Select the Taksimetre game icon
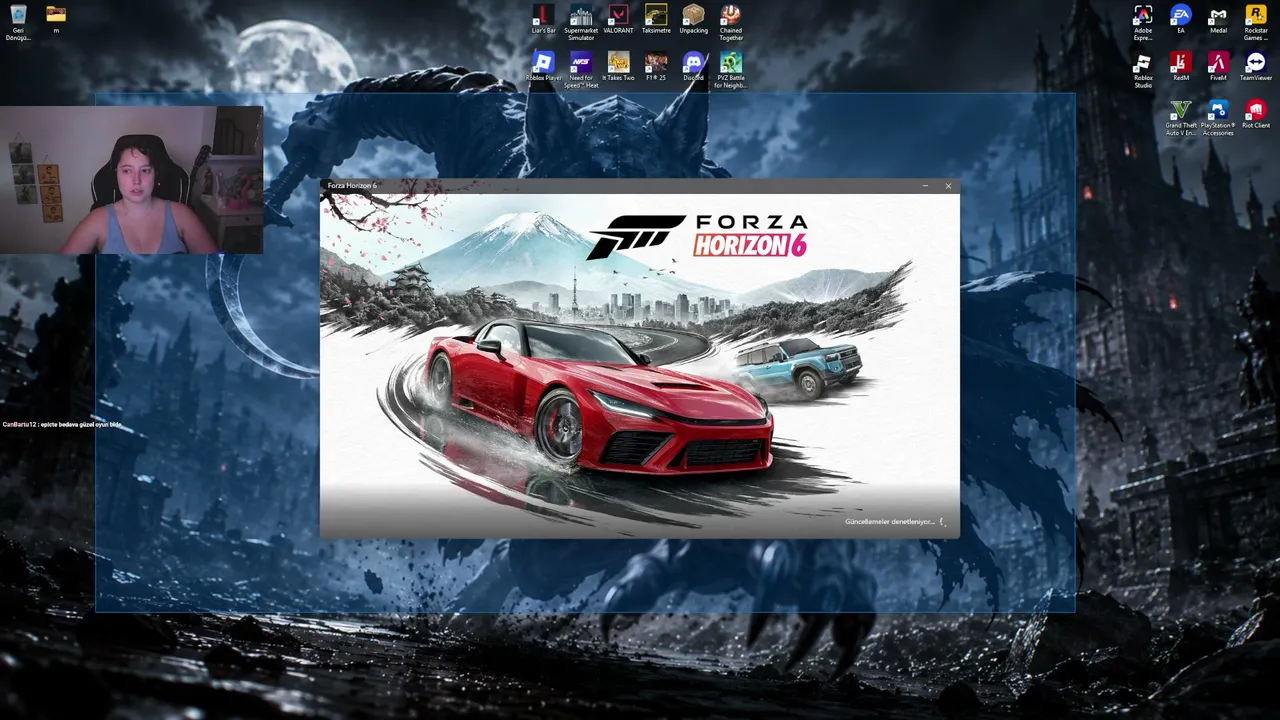This screenshot has width=1280, height=720. [656, 19]
